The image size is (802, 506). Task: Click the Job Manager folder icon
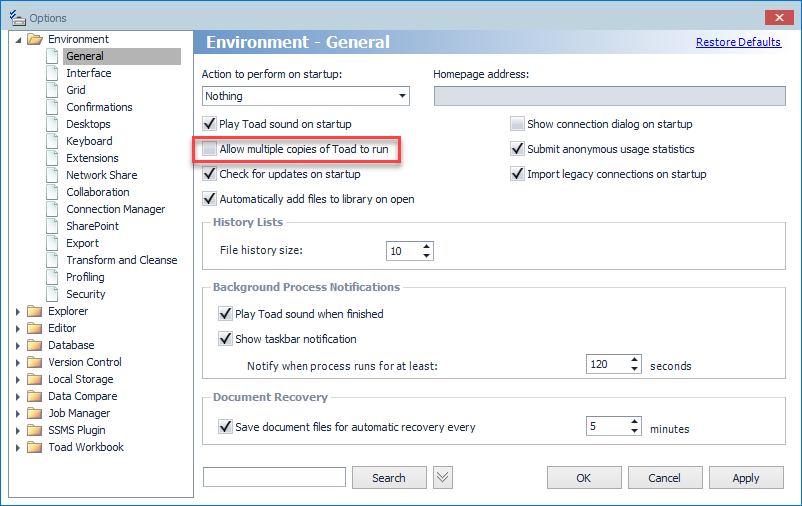[x=34, y=413]
